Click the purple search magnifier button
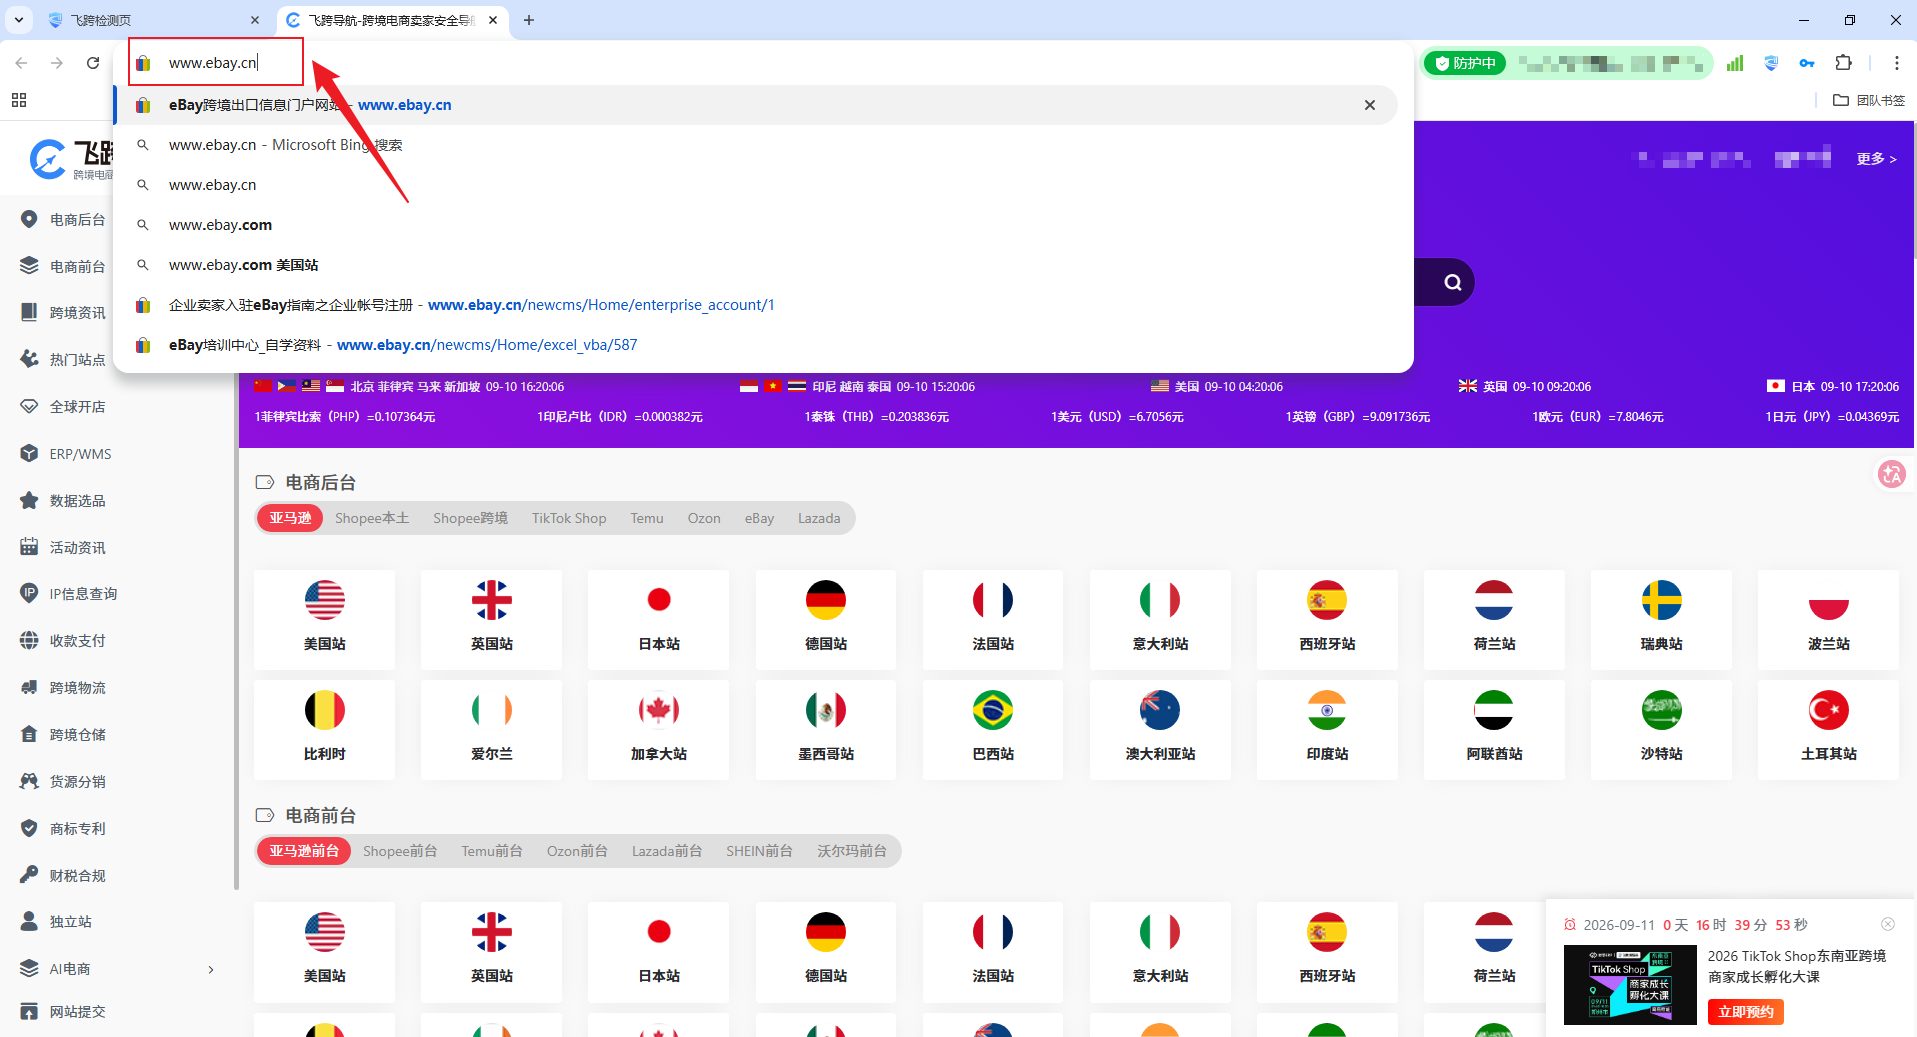The image size is (1917, 1037). pos(1453,282)
